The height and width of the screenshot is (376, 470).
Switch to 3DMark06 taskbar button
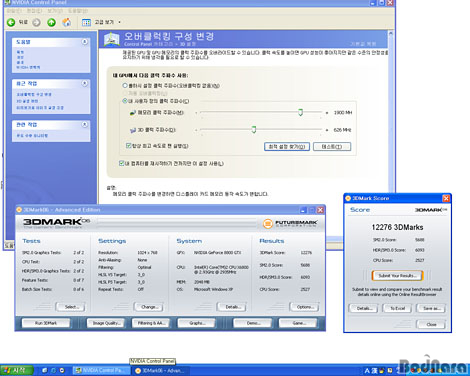(161, 370)
